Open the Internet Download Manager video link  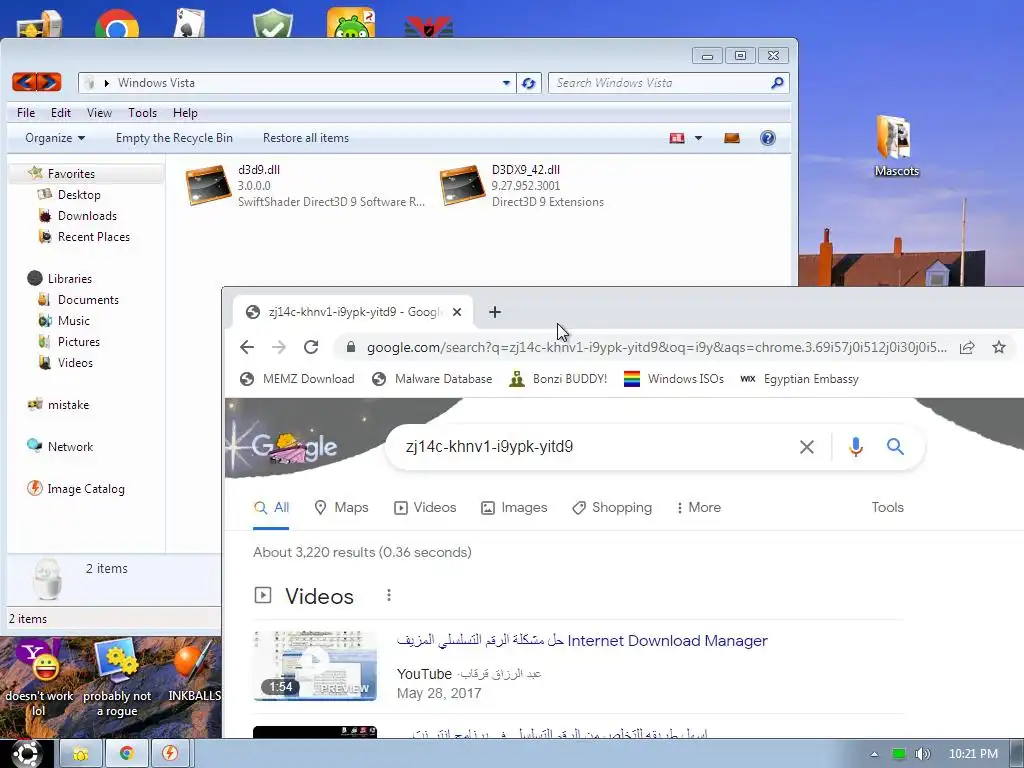coord(582,641)
